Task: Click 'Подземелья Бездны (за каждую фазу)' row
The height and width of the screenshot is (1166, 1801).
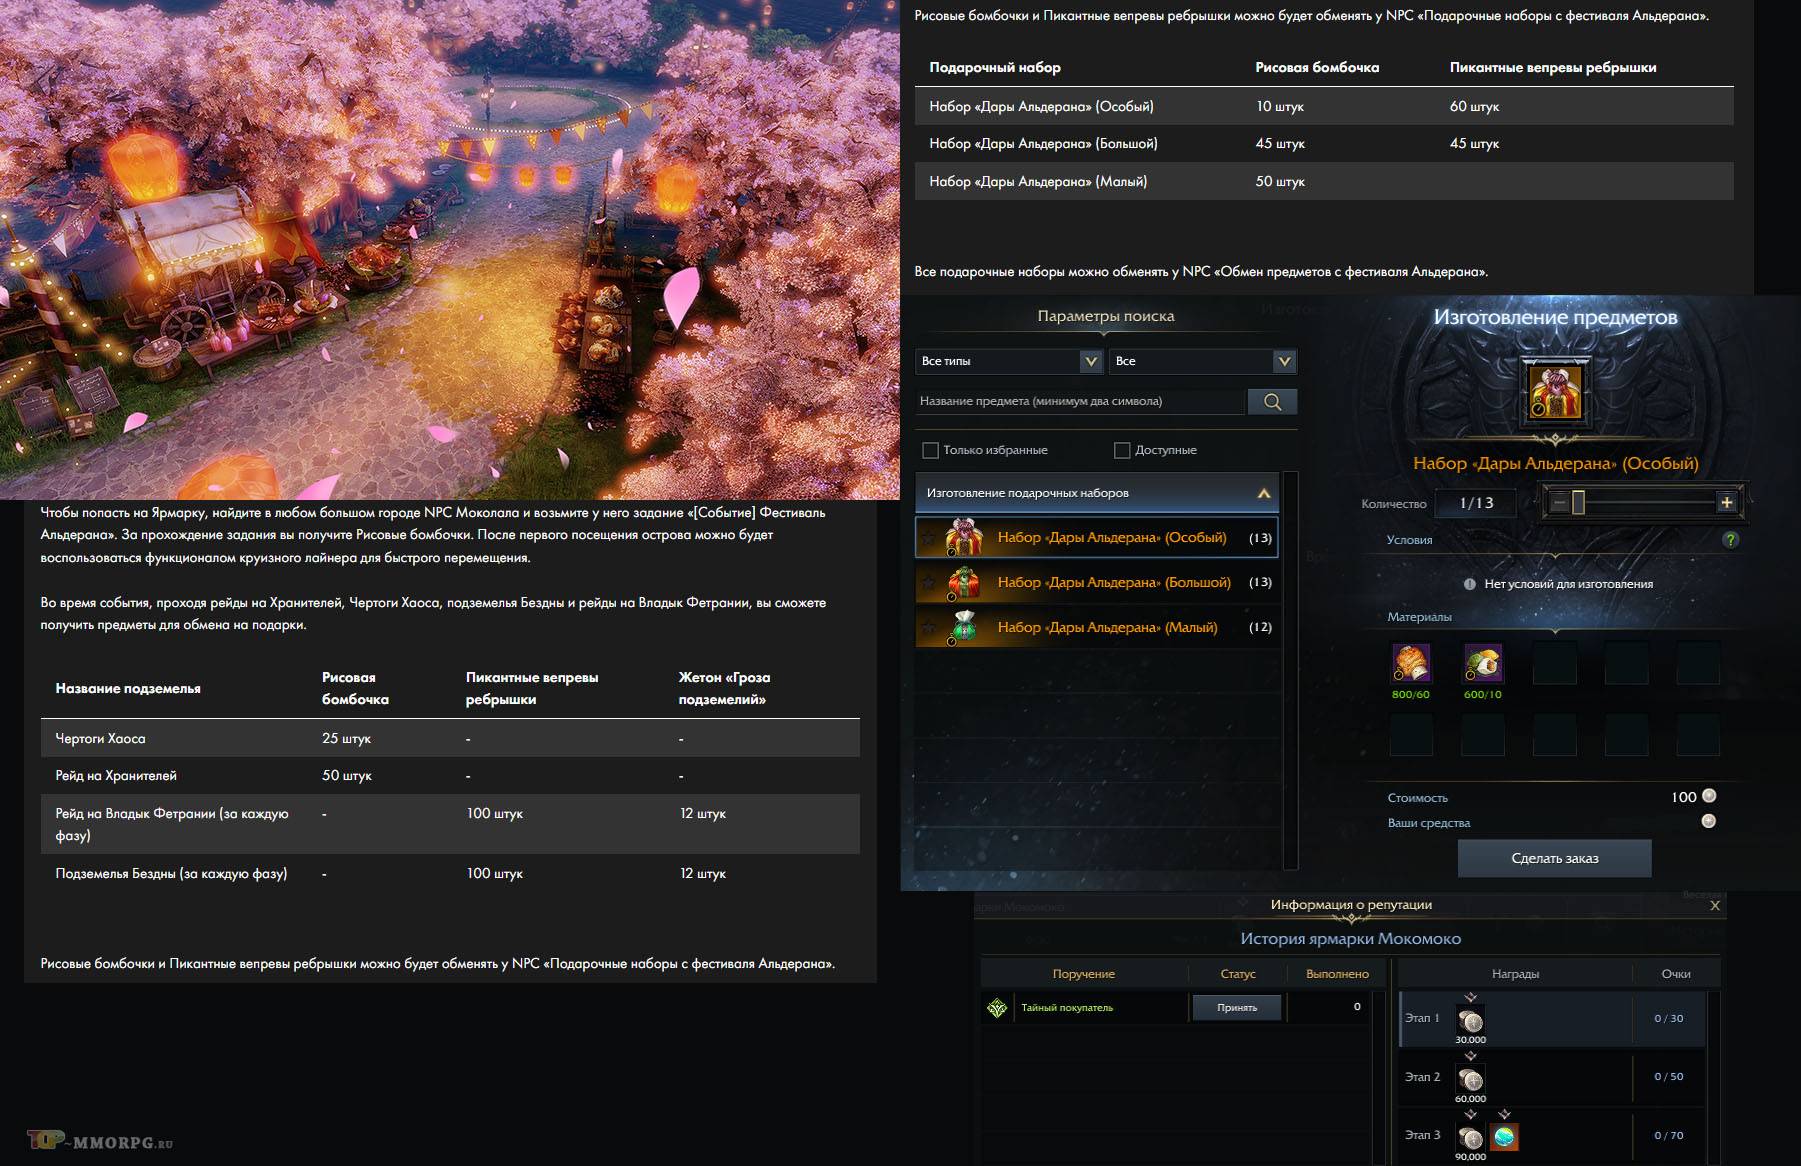Action: pos(450,873)
